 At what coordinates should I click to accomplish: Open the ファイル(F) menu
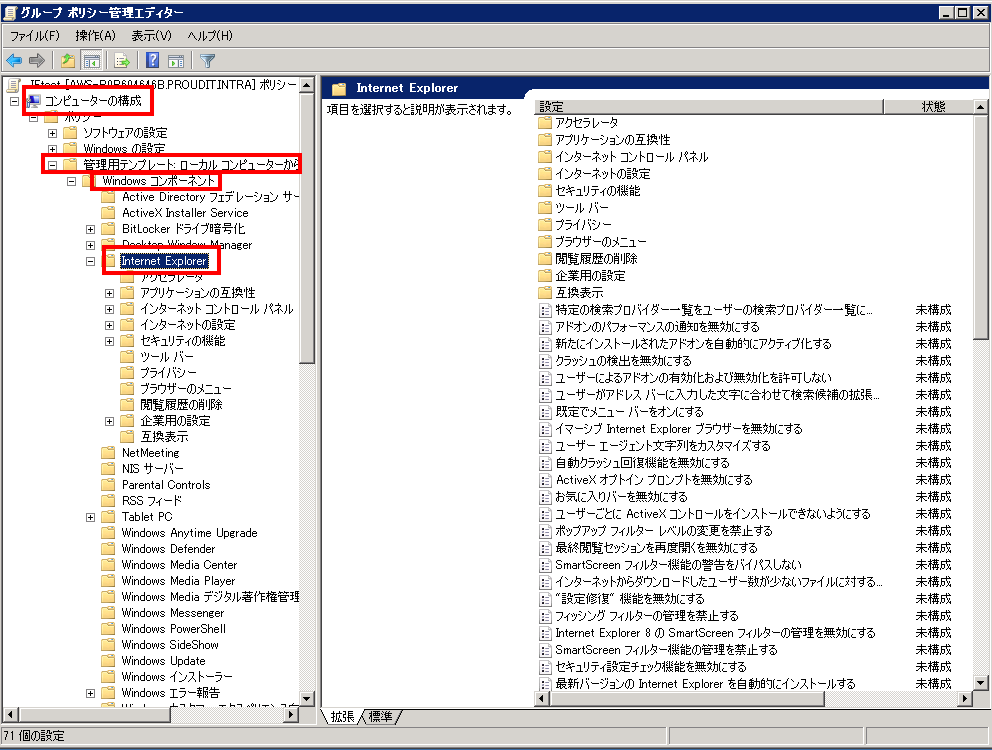pos(34,36)
